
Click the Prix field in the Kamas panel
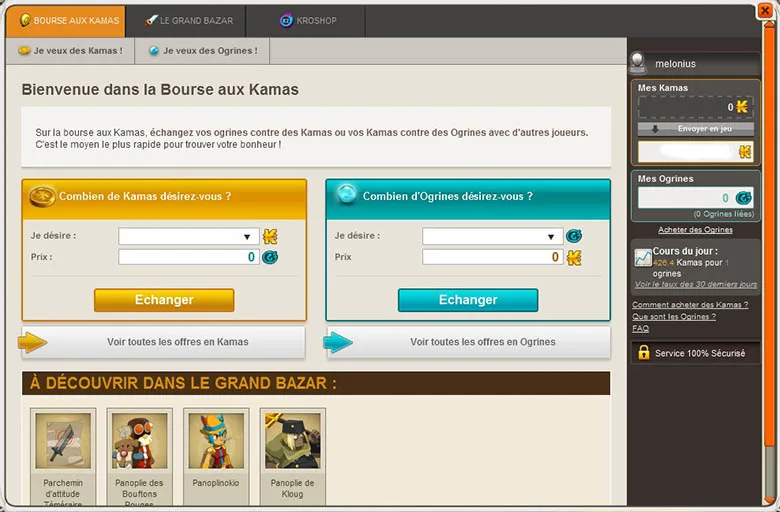point(189,257)
